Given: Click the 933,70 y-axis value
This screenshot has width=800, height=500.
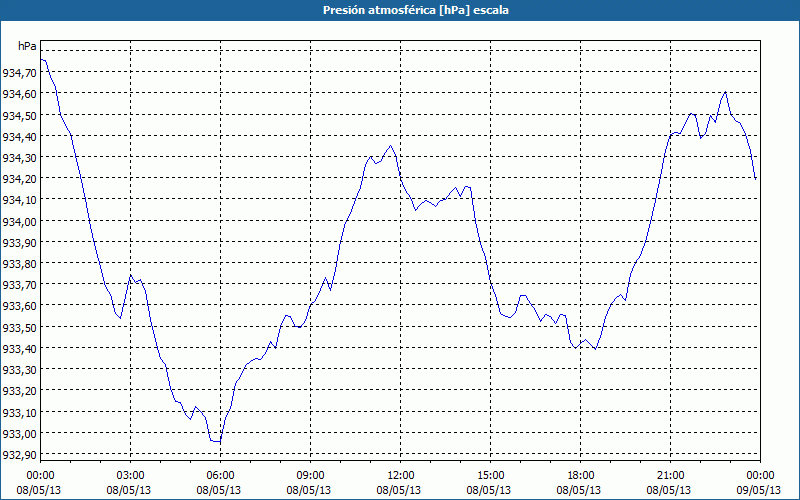Looking at the screenshot, I should click(x=19, y=285).
